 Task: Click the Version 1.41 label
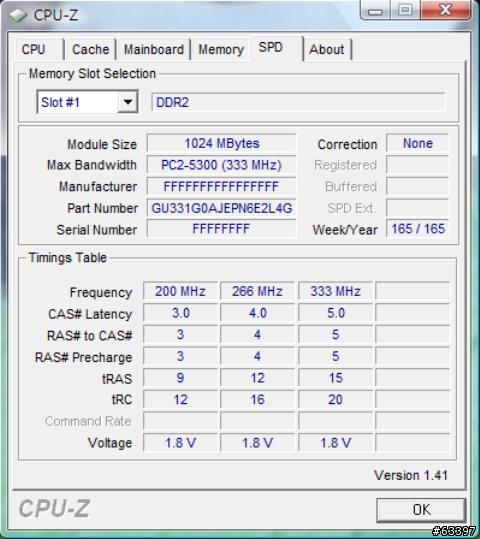(411, 476)
